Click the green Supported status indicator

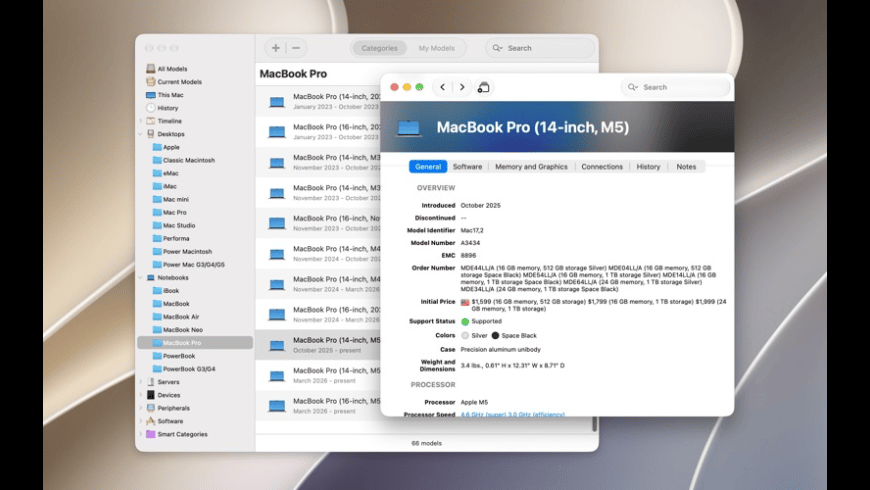click(x=465, y=321)
